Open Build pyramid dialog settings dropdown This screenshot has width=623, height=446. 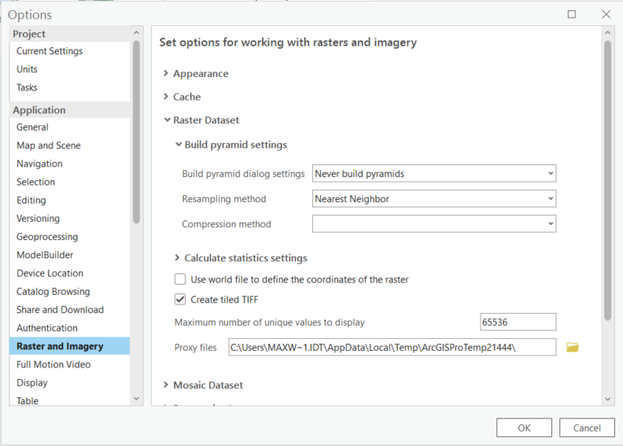coord(434,173)
